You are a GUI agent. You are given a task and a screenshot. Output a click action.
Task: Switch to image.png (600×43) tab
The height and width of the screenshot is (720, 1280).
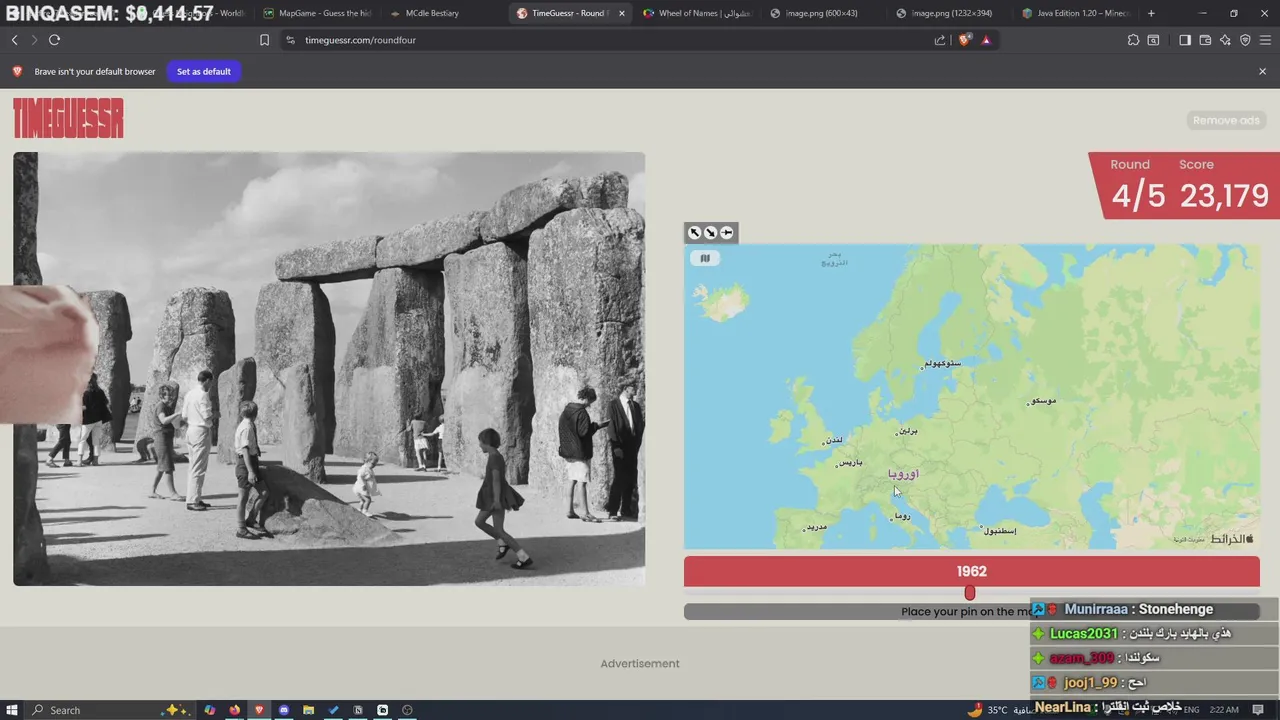(x=822, y=13)
